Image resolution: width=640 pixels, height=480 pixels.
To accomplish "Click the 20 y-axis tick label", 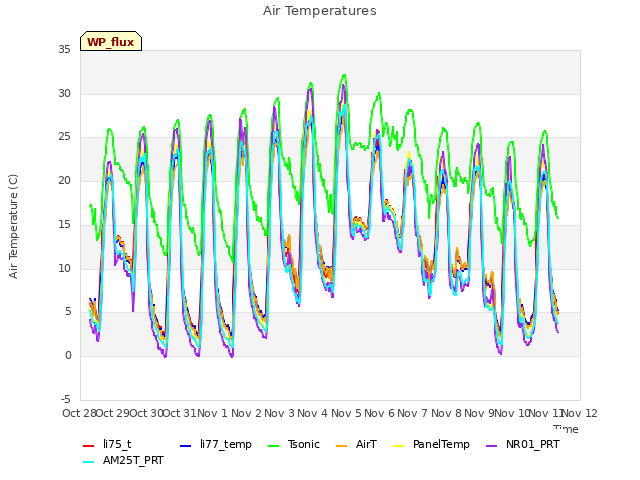I will click(64, 181).
